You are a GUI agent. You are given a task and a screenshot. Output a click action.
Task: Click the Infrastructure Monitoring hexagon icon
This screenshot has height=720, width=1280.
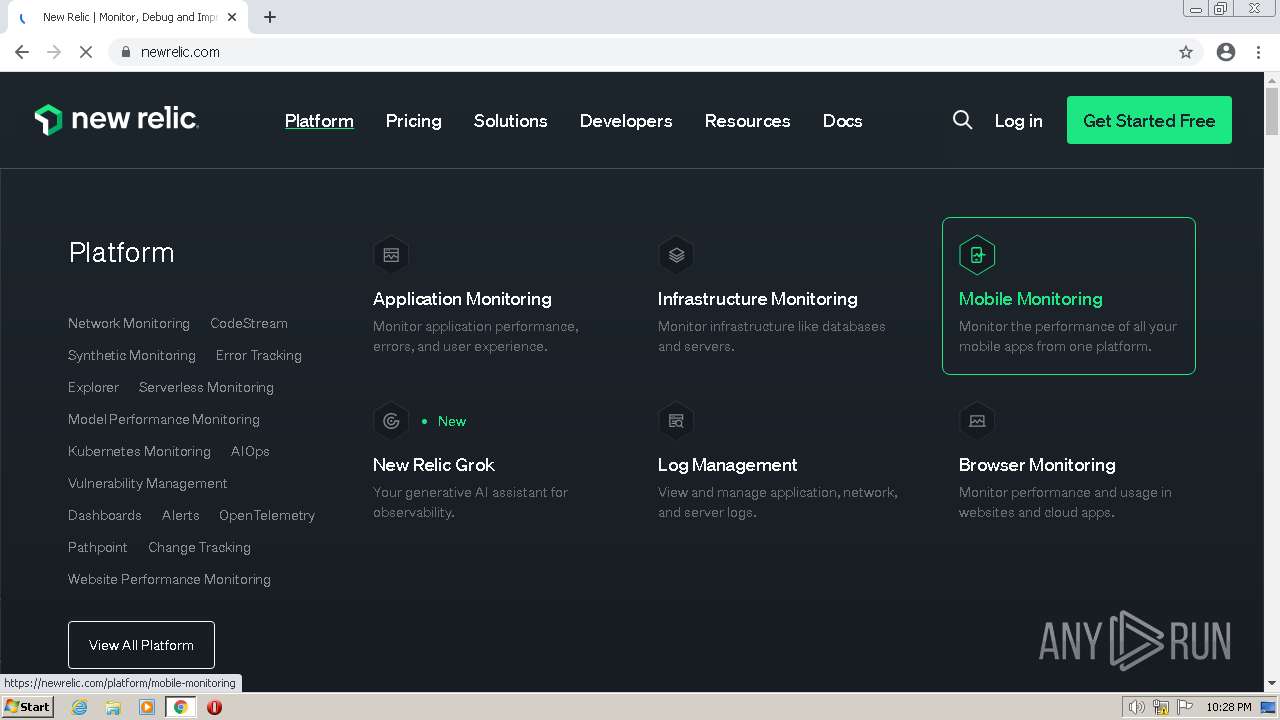[x=676, y=255]
